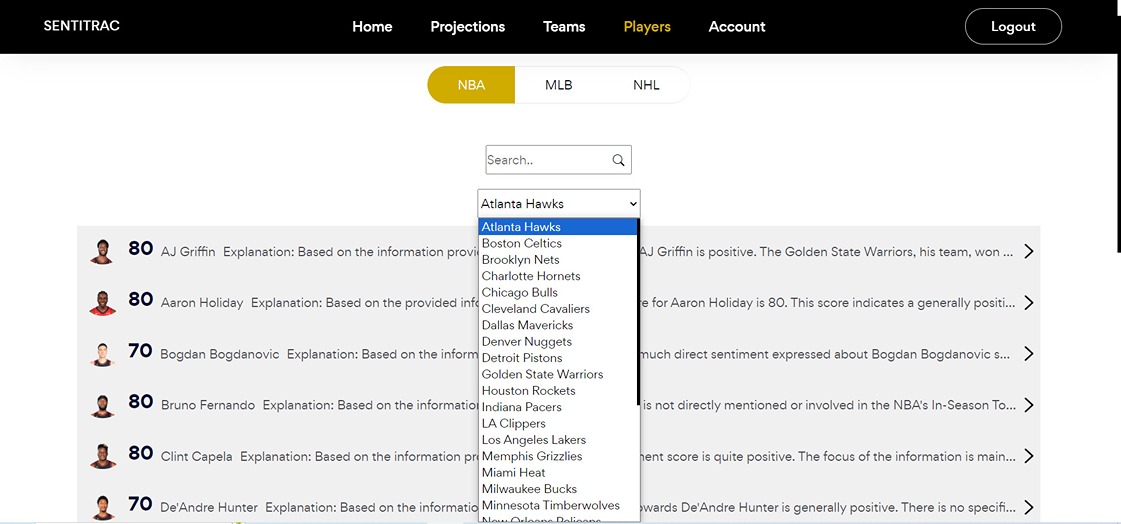Click the Clint Capela player name
Viewport: 1121px width, 524px height.
pos(197,457)
